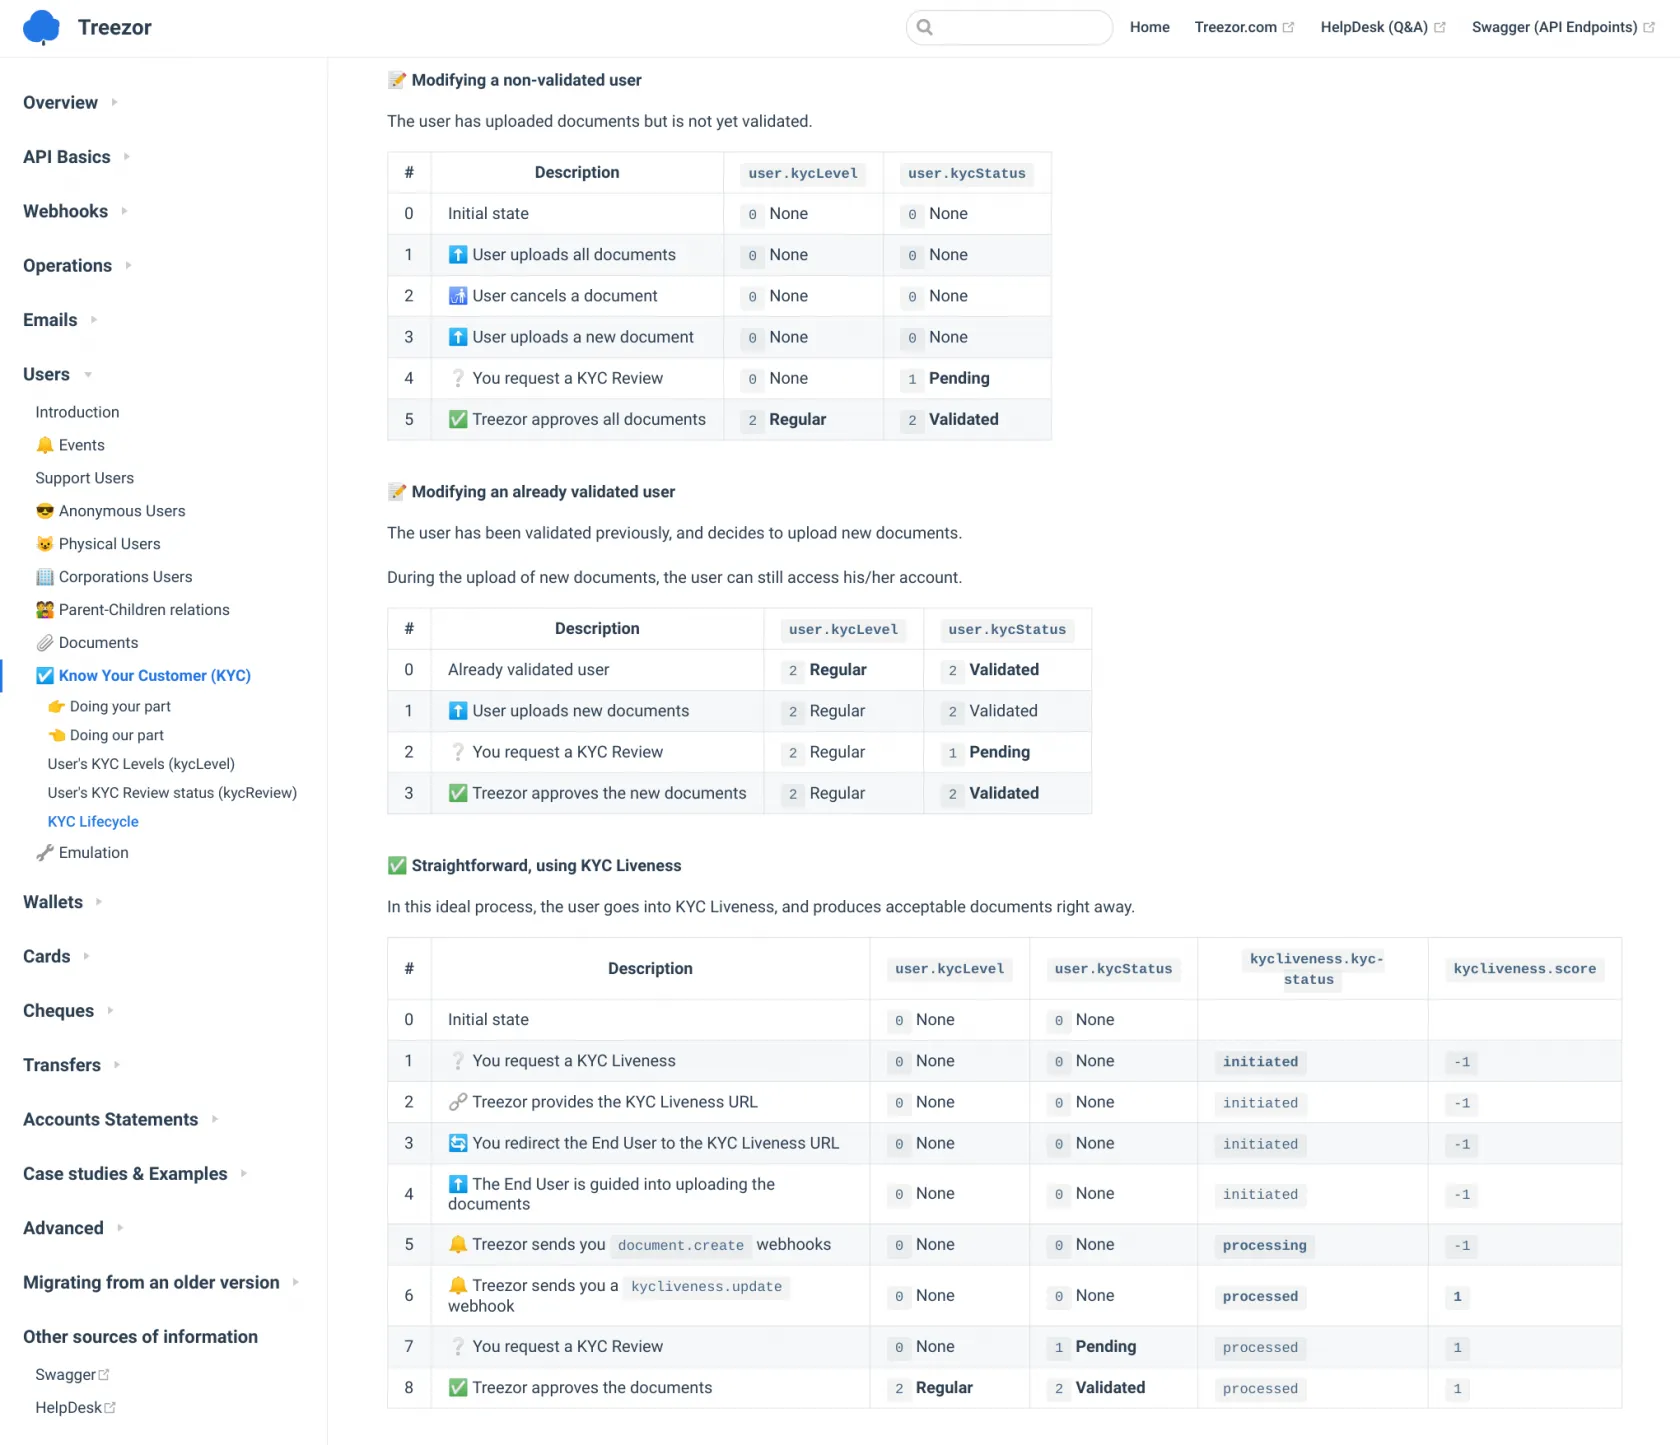Click the building icon for Corporations Users

click(x=45, y=577)
